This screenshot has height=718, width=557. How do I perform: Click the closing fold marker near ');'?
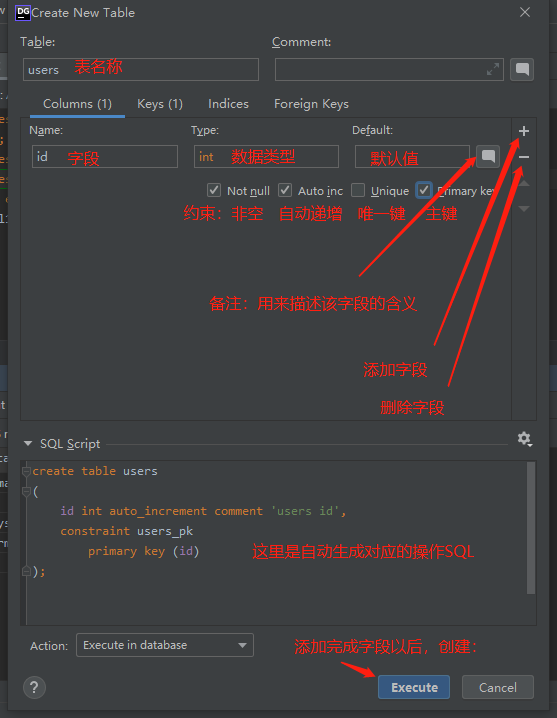(x=27, y=571)
